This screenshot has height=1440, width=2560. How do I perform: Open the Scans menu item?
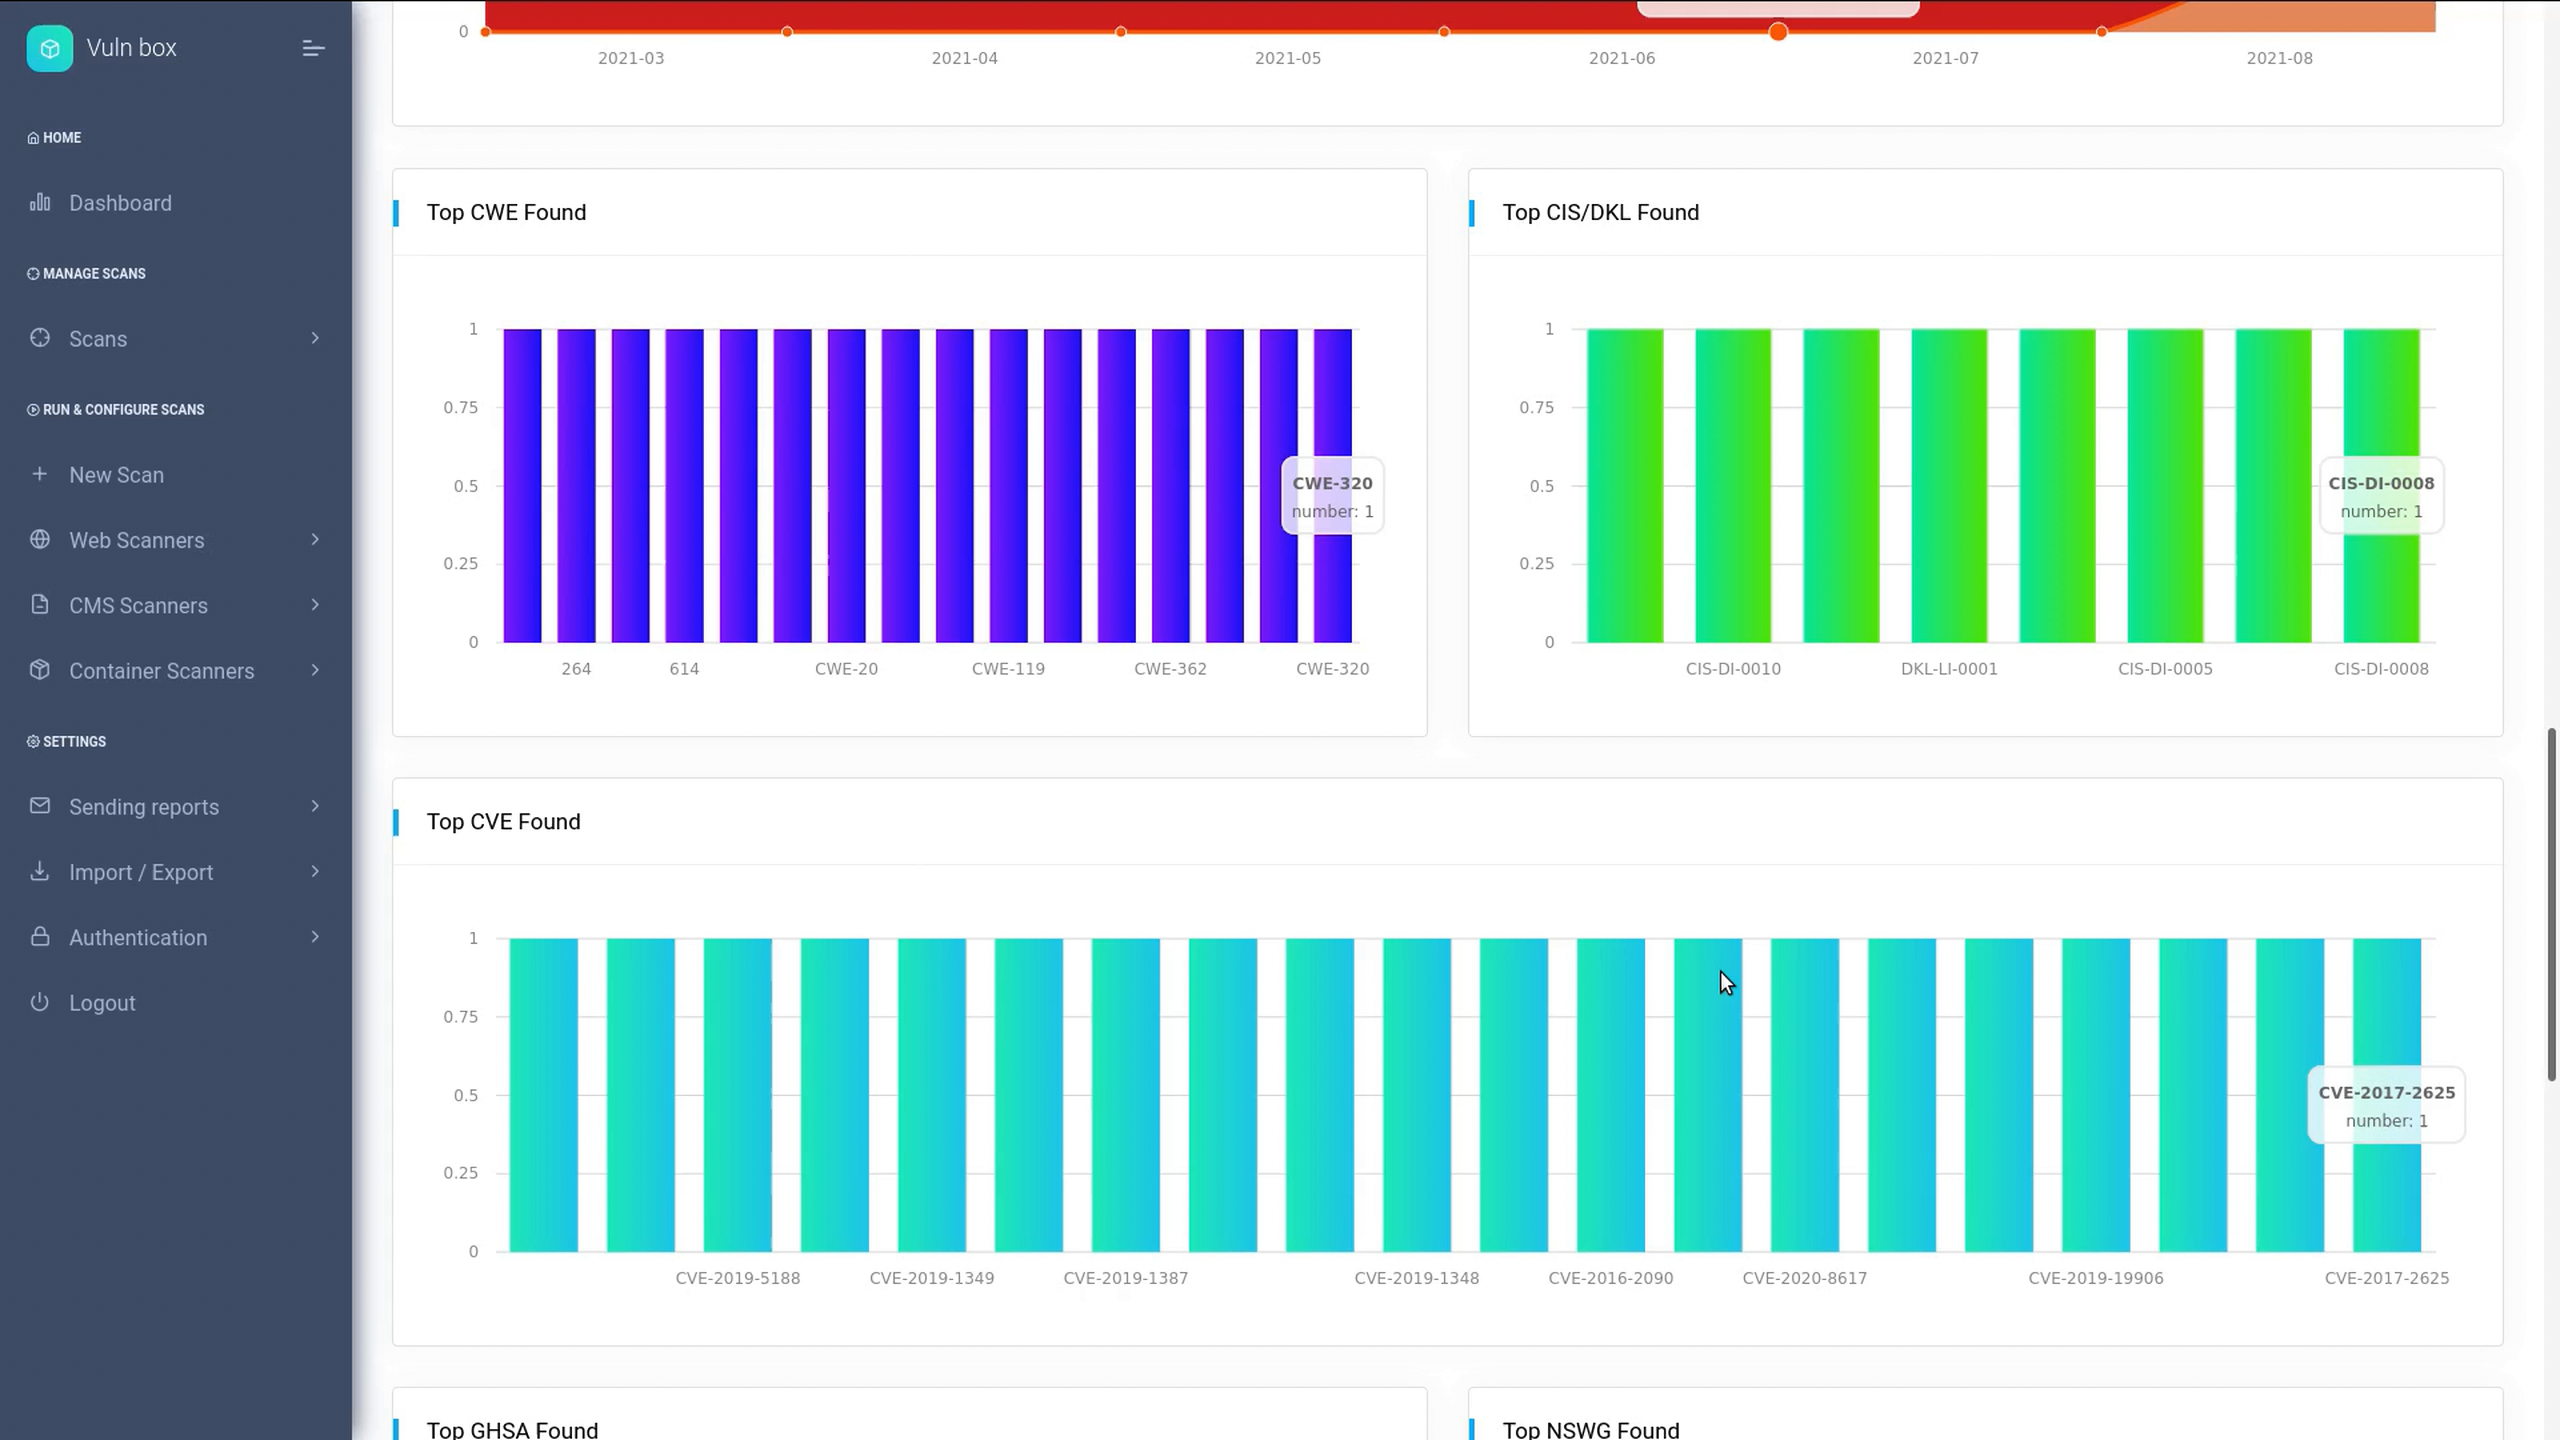tap(176, 339)
